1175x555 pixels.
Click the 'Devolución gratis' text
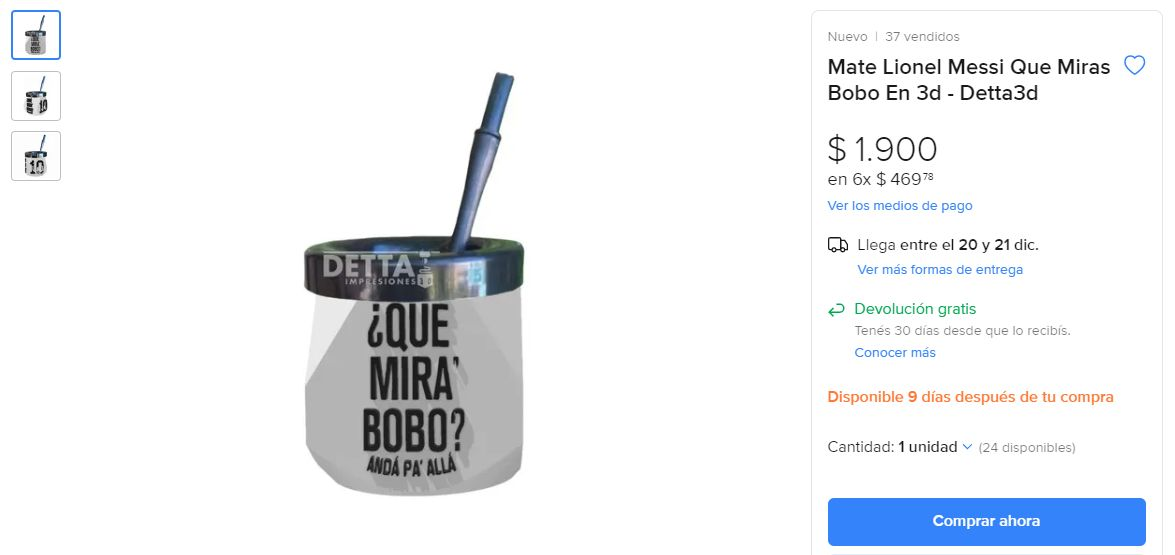(914, 309)
